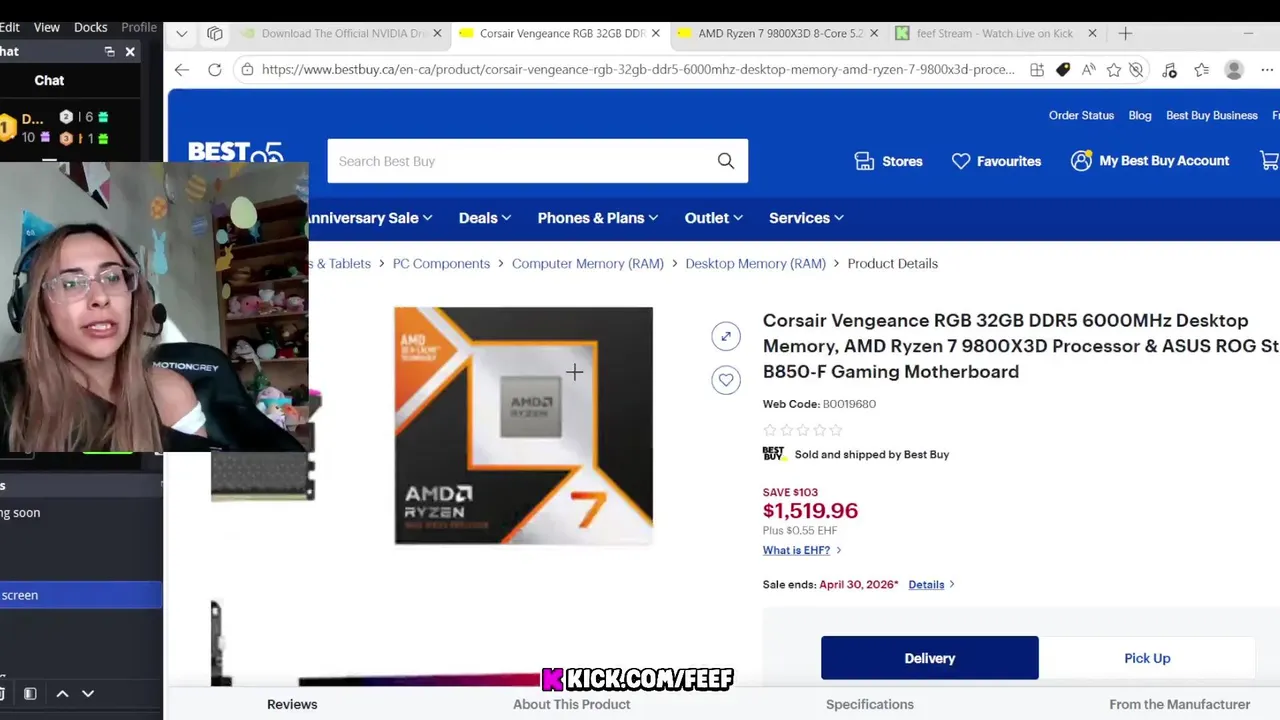Close the Corsair Vengeance RGB tab
The image size is (1280, 720).
tap(655, 33)
